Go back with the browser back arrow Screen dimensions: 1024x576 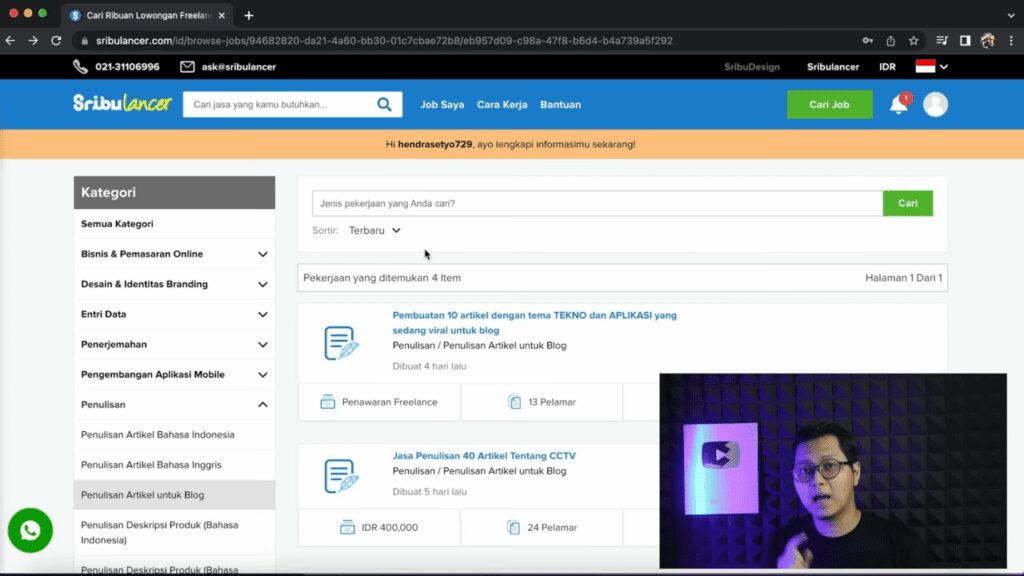10,40
